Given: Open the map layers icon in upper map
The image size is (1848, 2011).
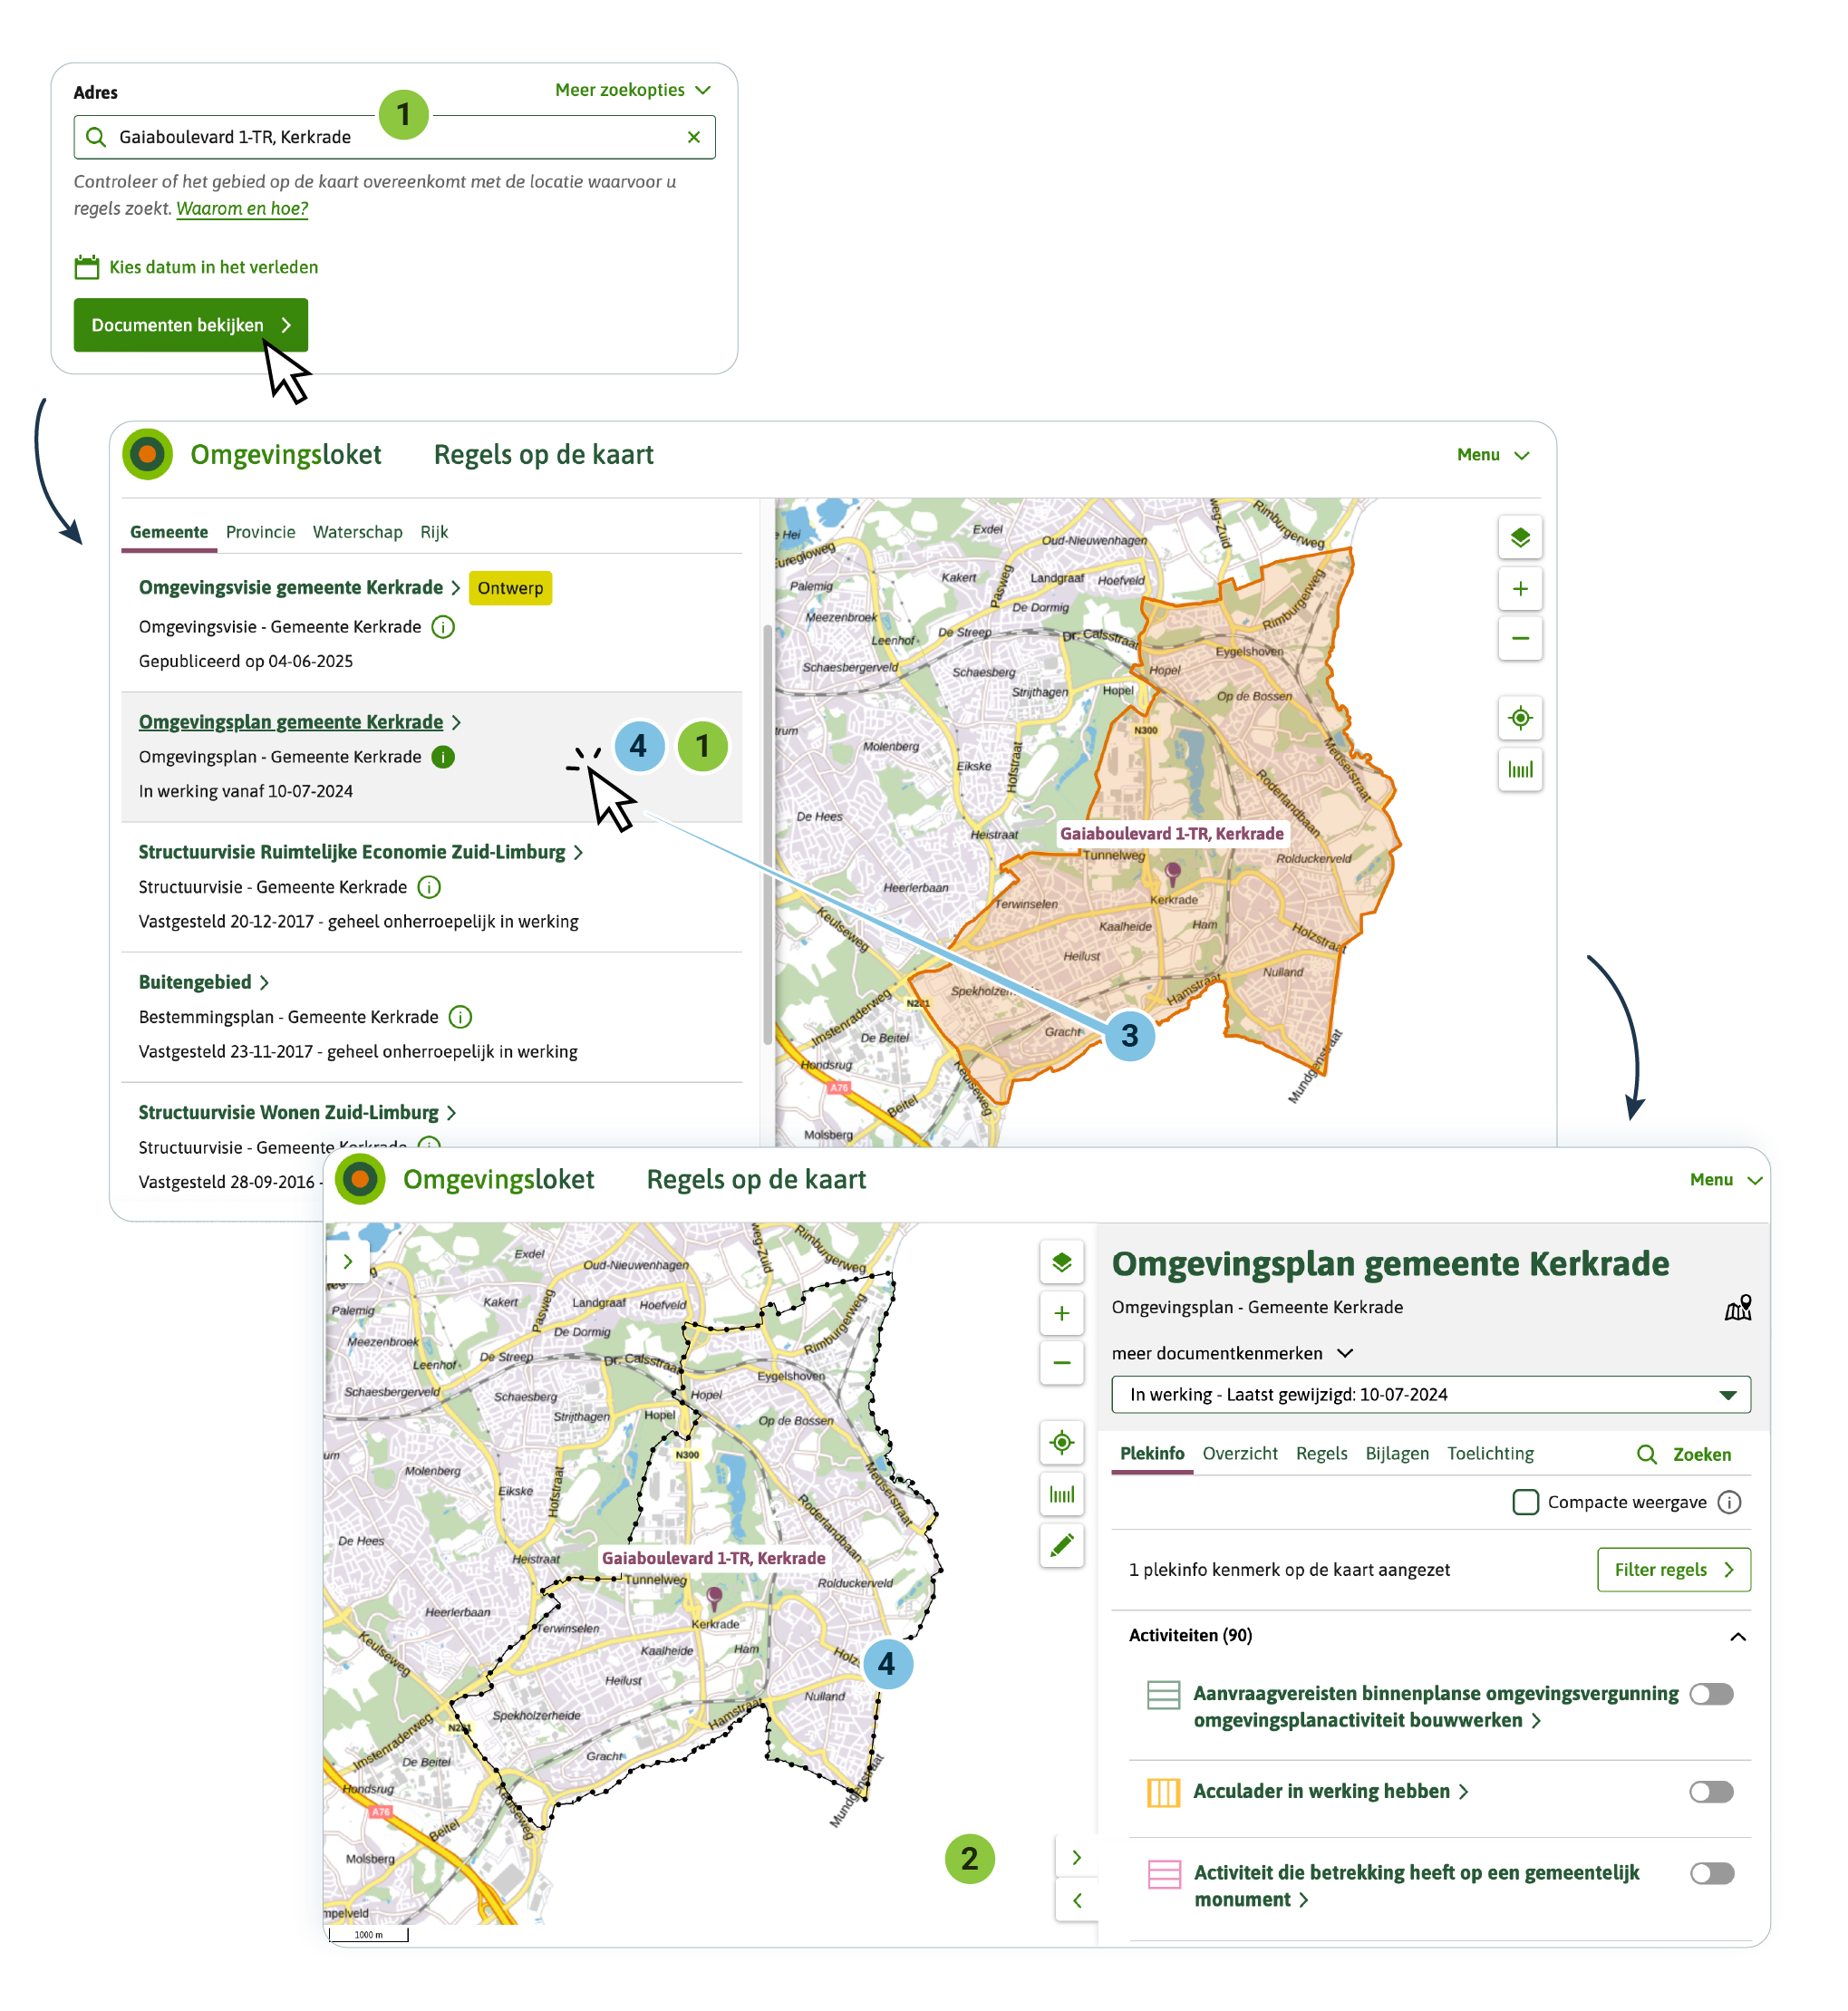Looking at the screenshot, I should (1519, 537).
